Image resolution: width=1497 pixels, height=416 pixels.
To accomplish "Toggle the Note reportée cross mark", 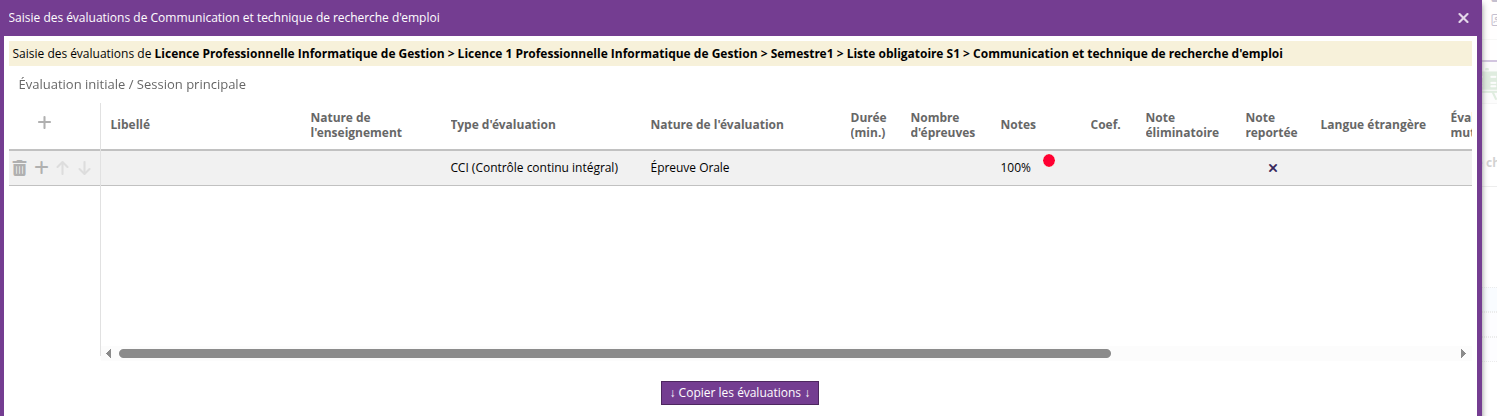I will (1272, 168).
